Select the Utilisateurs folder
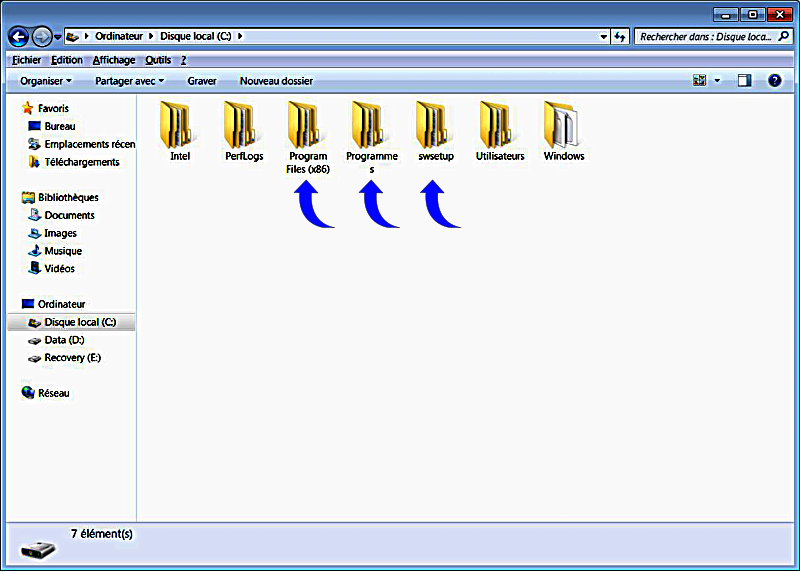Image resolution: width=800 pixels, height=572 pixels. click(x=500, y=132)
